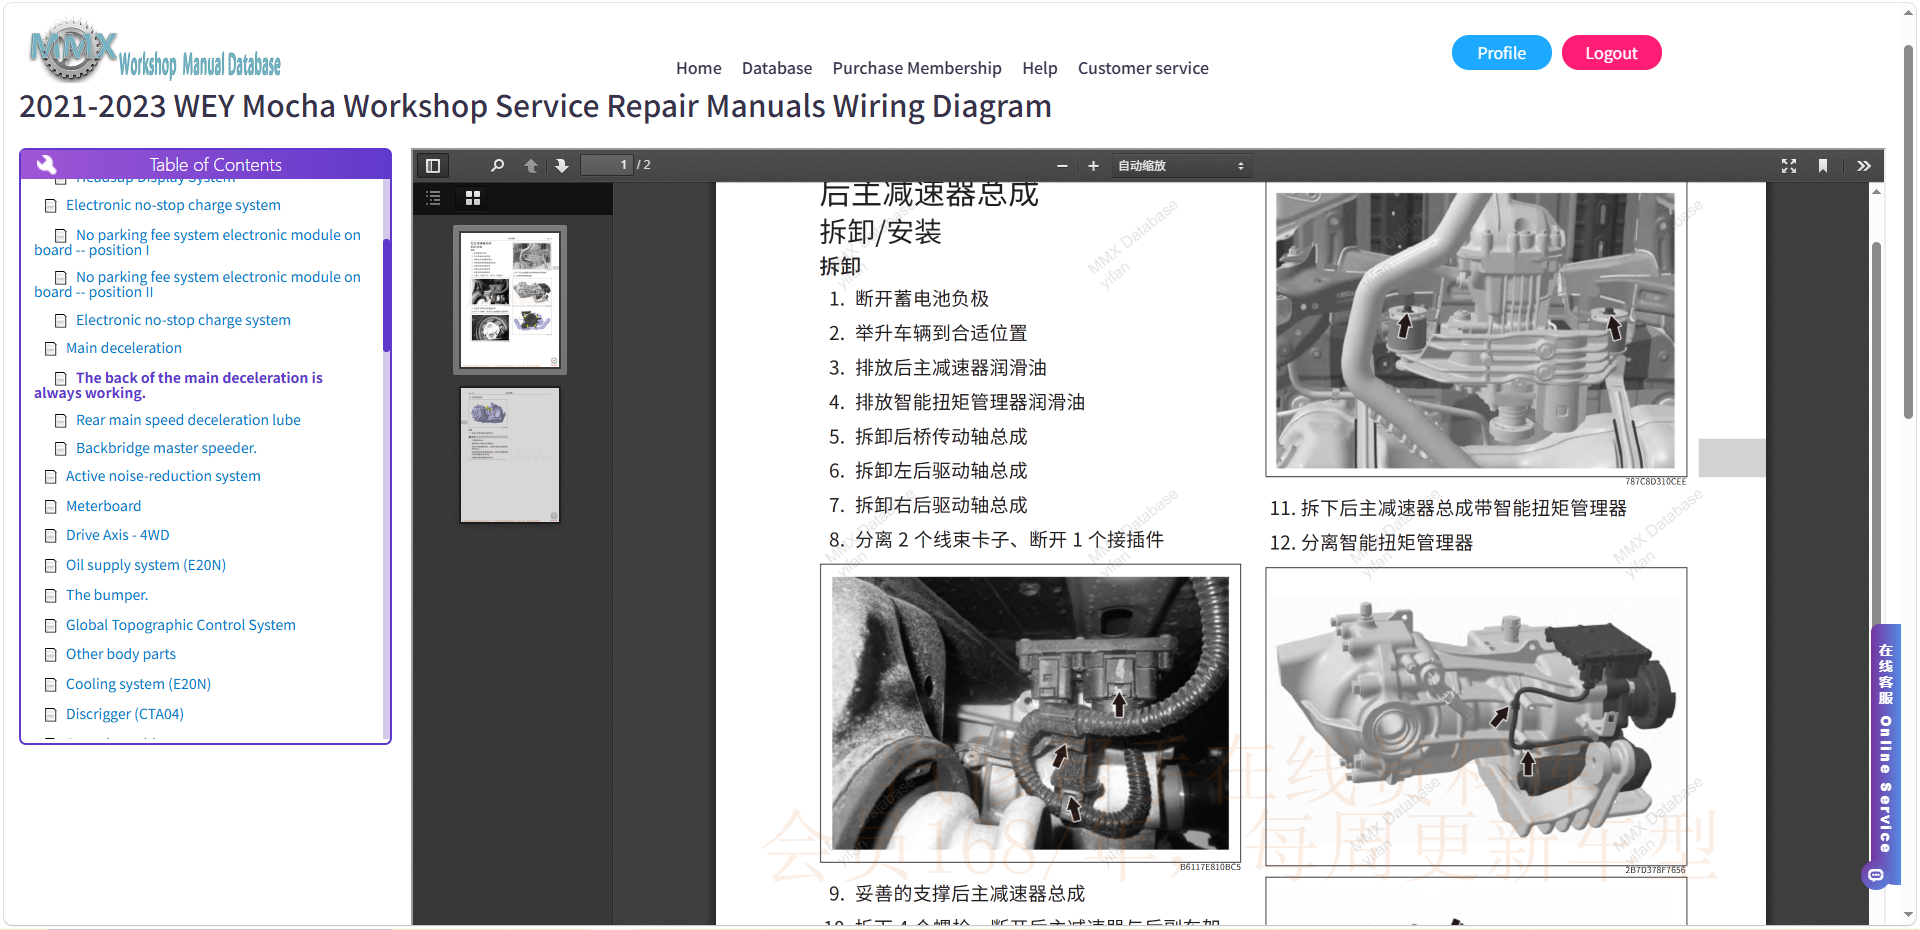The width and height of the screenshot is (1920, 930).
Task: Show thumbnails grid view in sidebar
Action: coord(473,198)
